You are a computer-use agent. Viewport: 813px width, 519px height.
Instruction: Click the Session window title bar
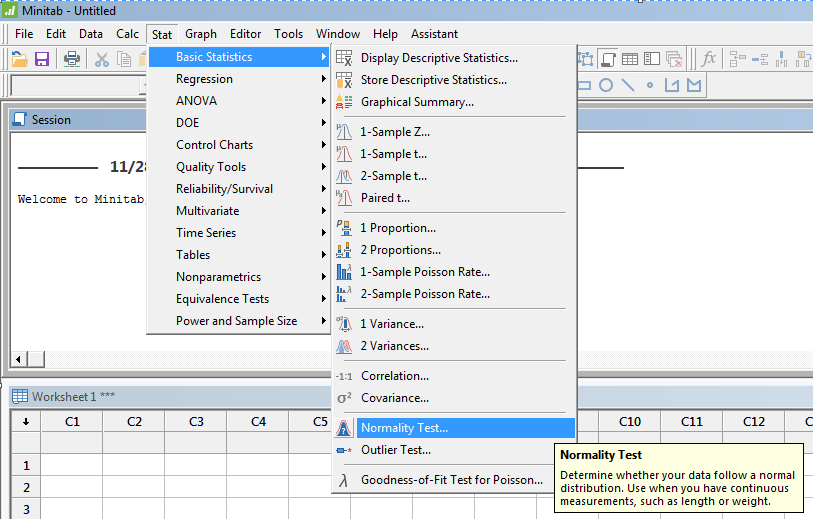pyautogui.click(x=79, y=120)
